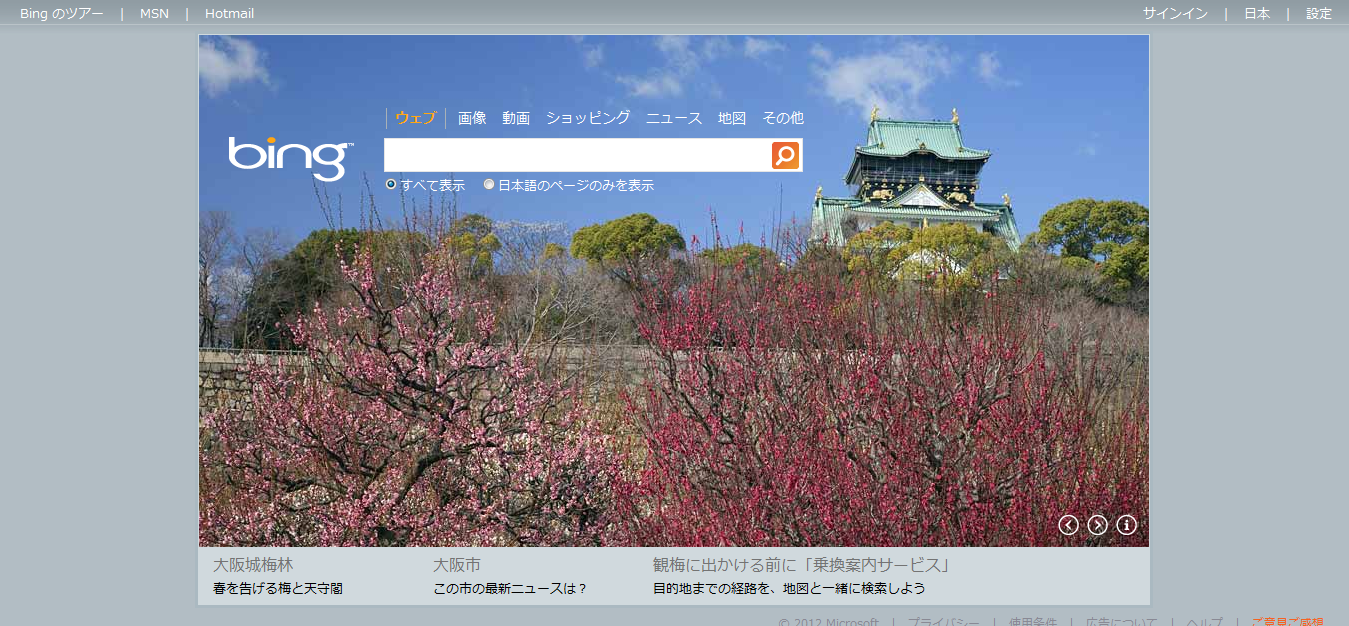Click the サインイン sign-in link
The height and width of the screenshot is (626, 1349).
coord(1175,14)
